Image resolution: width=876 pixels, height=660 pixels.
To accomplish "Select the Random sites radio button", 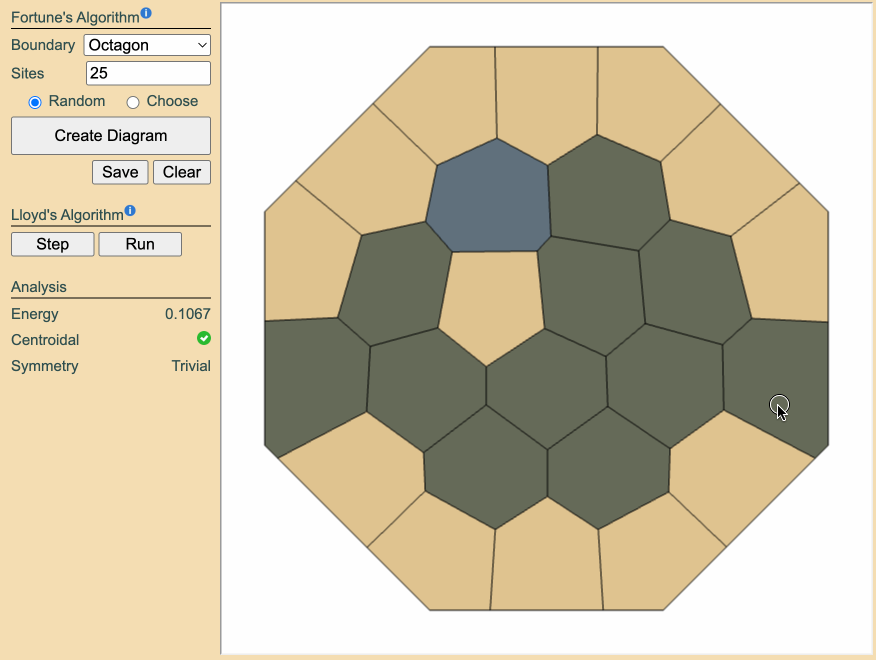I will point(35,102).
